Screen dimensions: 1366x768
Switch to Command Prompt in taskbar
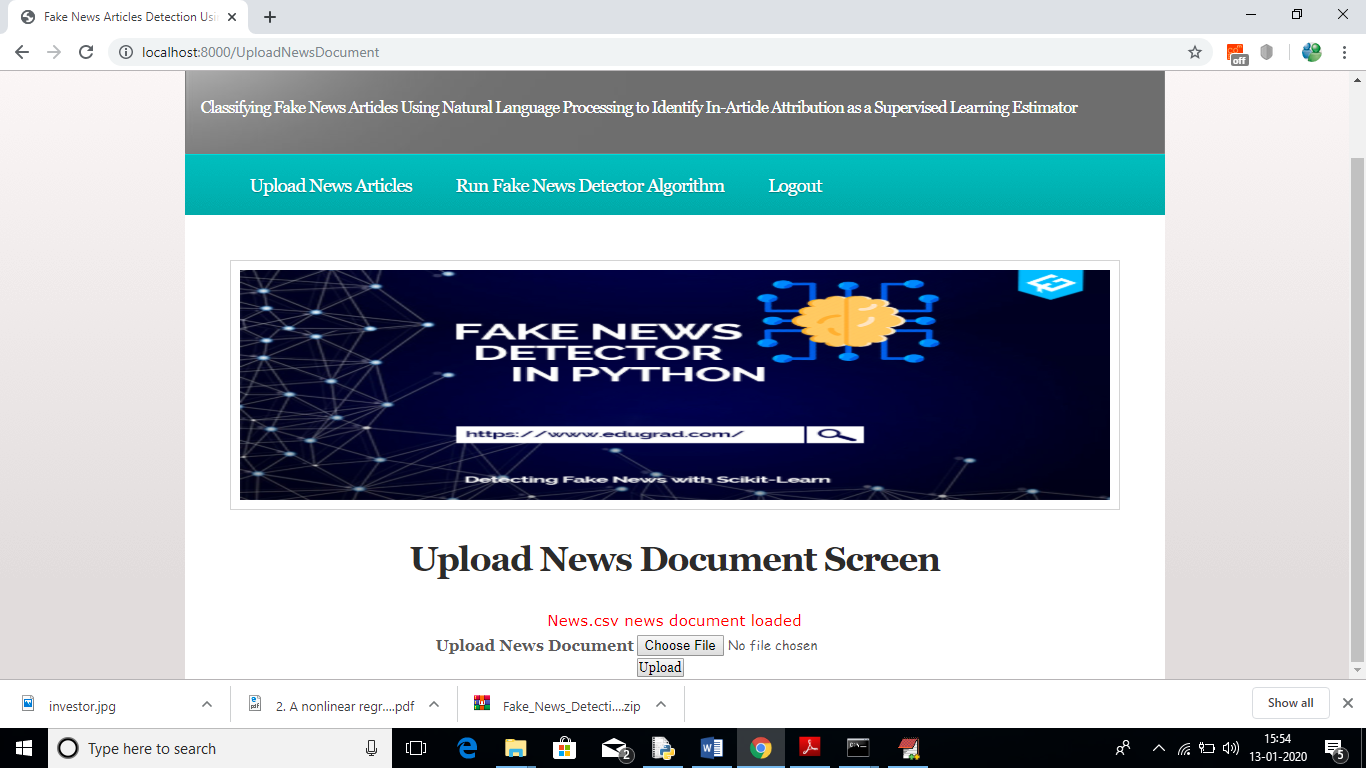858,748
